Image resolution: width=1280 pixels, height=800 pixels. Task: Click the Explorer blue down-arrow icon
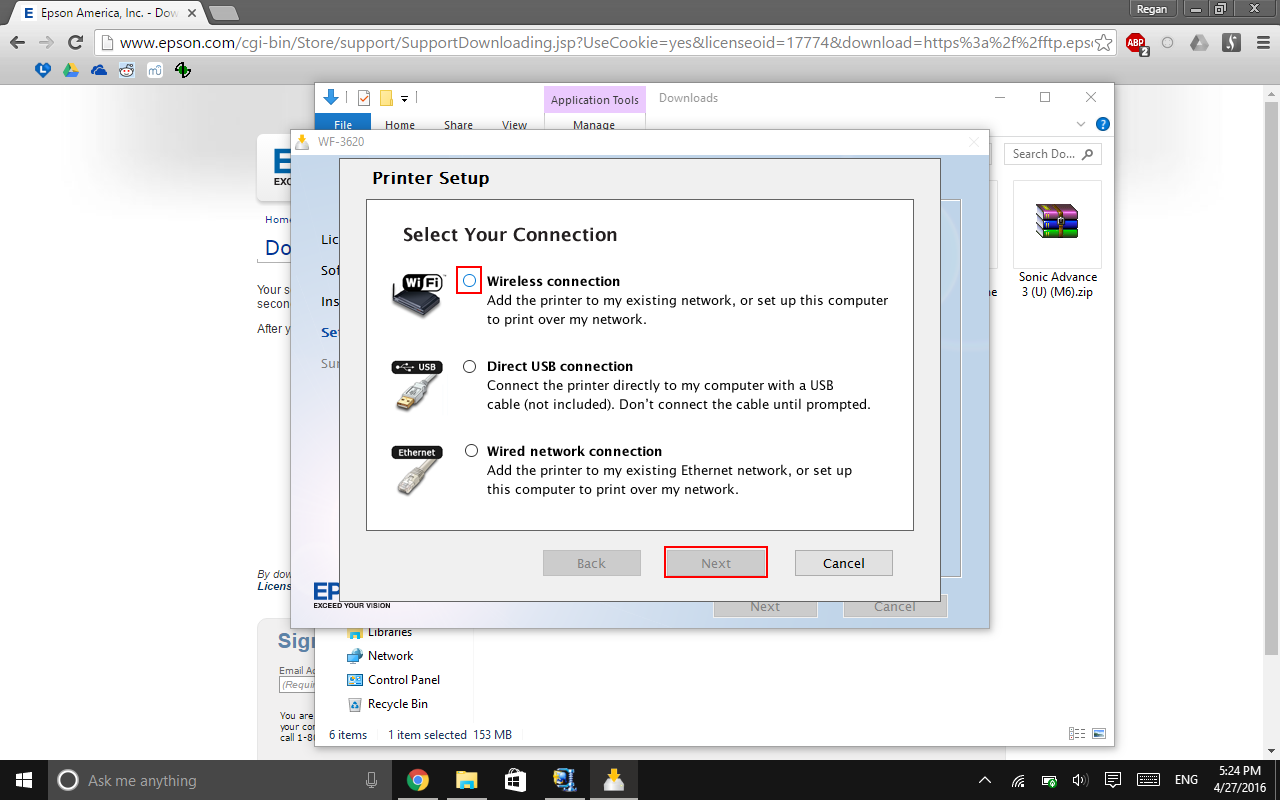pyautogui.click(x=331, y=97)
